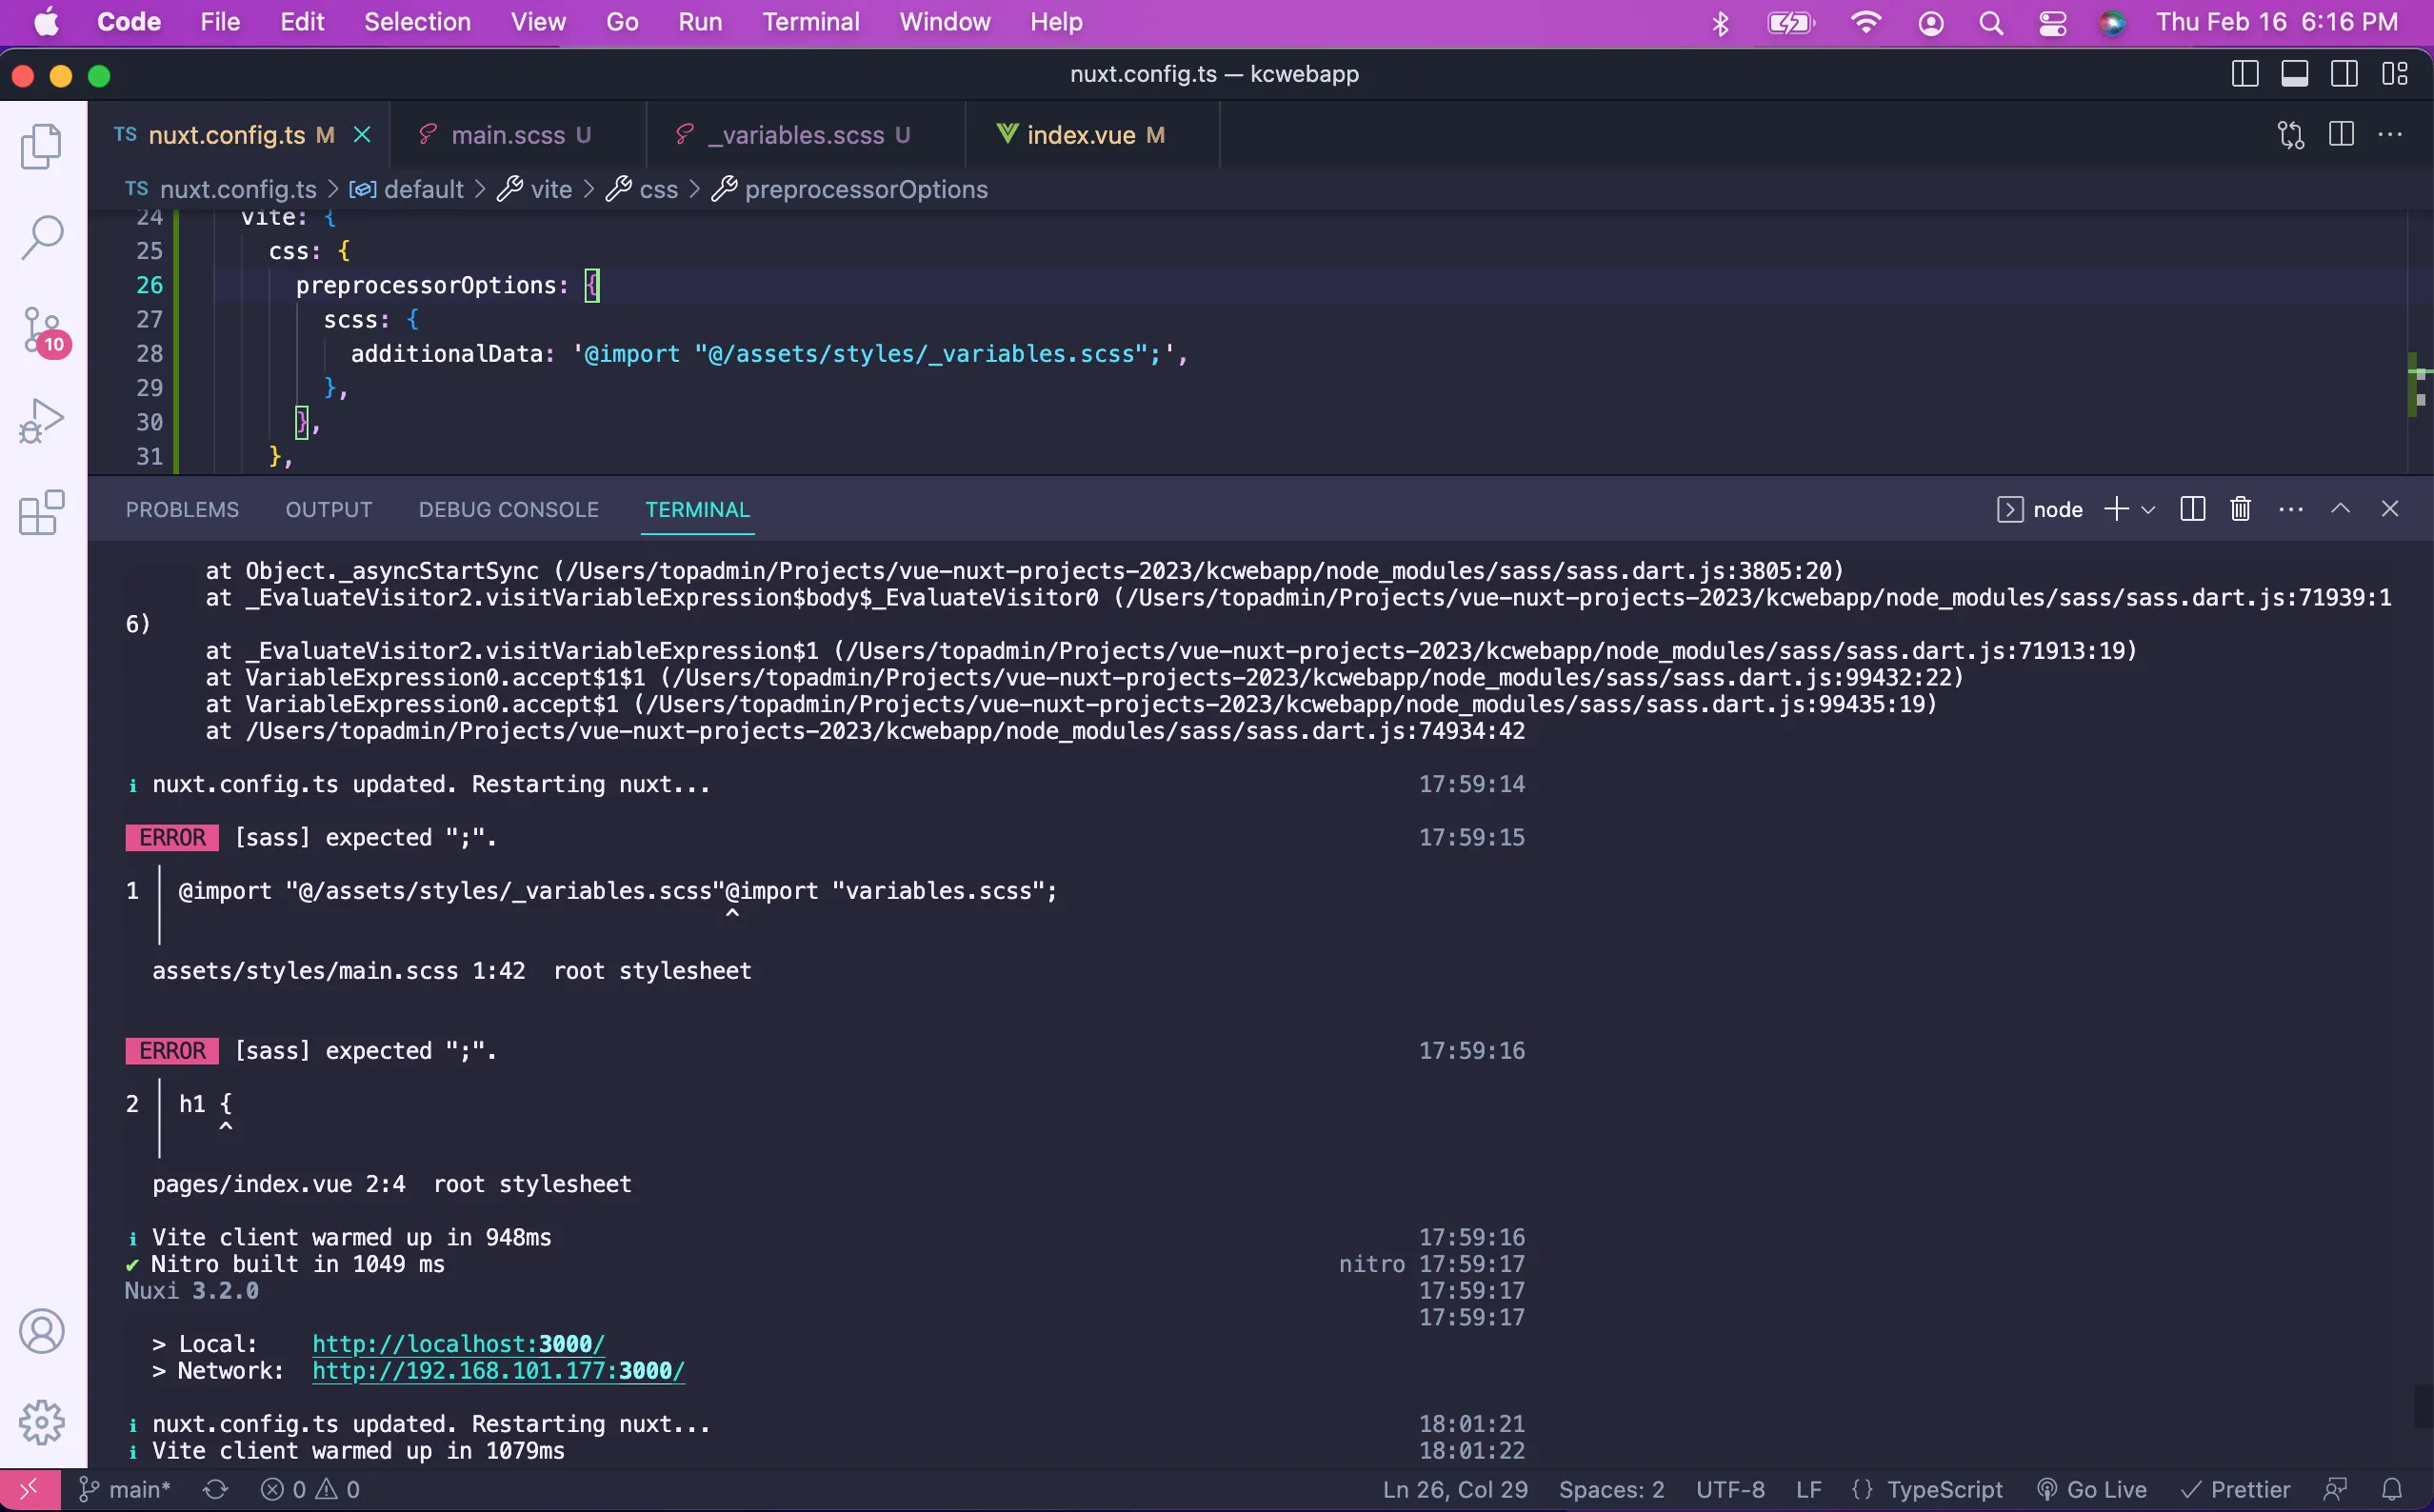Click the Open Changes icon in editor toolbar
2434x1512 pixels.
point(2290,135)
